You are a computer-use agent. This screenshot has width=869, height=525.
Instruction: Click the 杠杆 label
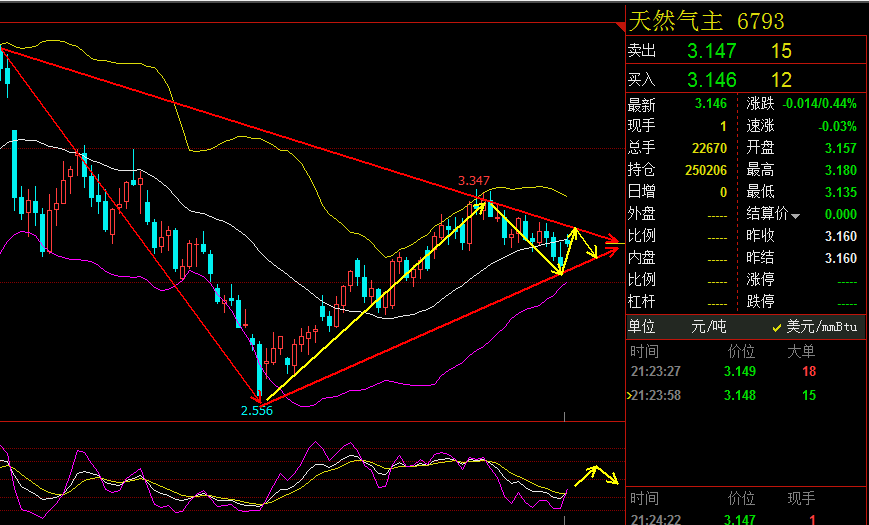point(641,302)
